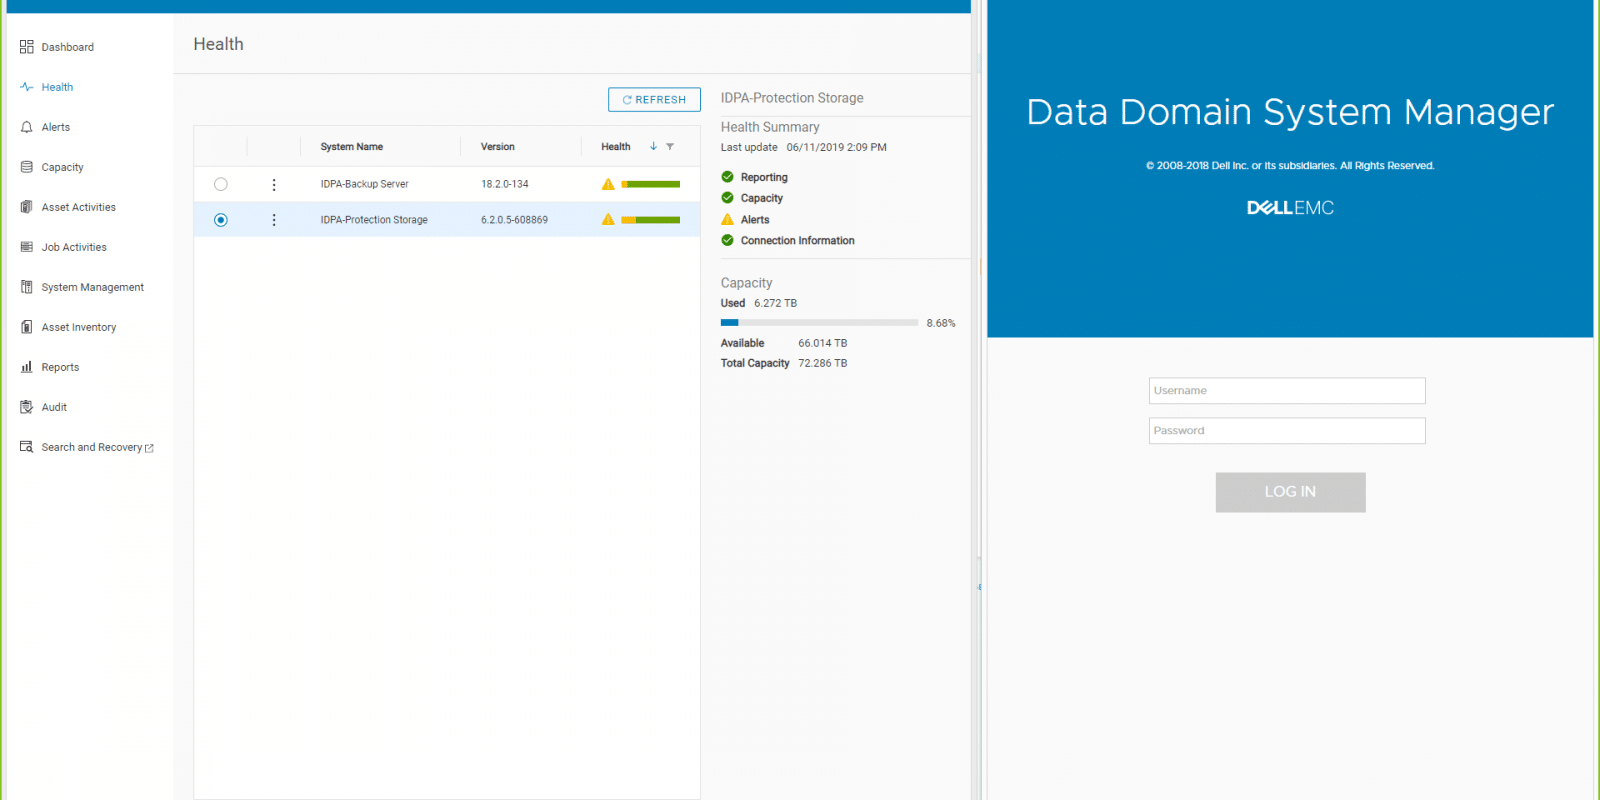This screenshot has width=1600, height=800.
Task: Navigate to Job Activities
Action: (74, 247)
